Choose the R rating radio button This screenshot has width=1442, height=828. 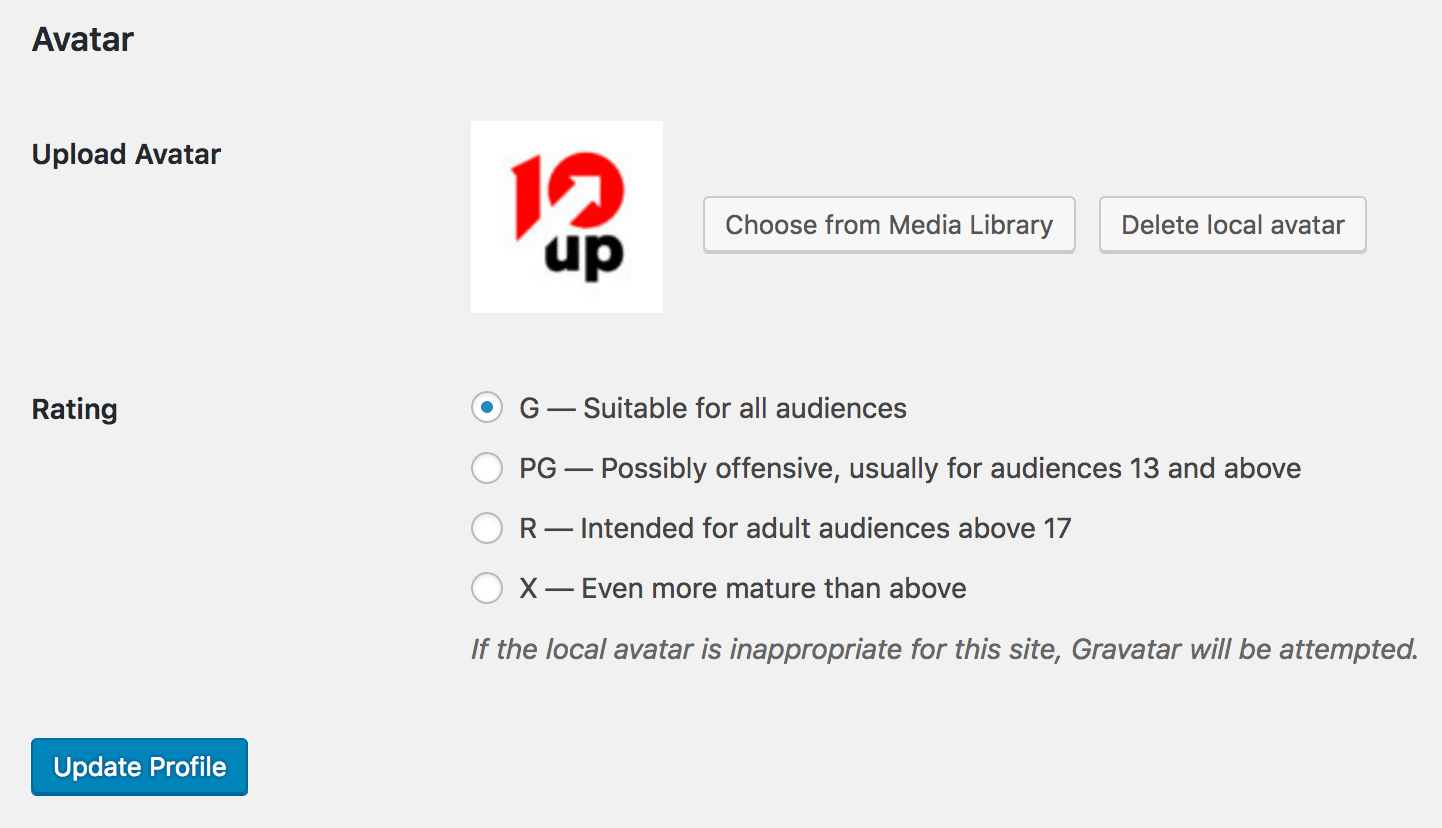coord(487,528)
